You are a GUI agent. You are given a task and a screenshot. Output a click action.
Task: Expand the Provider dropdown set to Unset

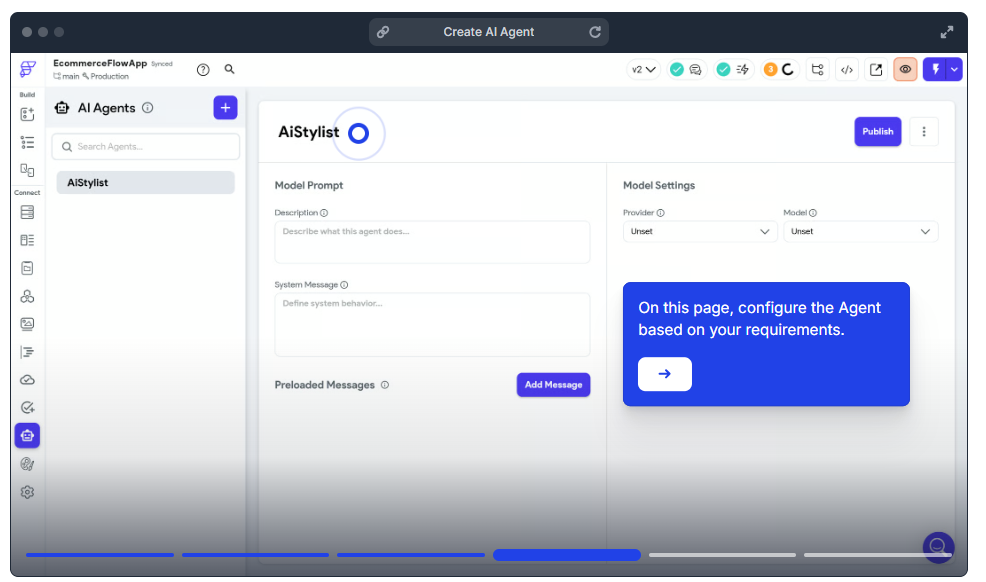coord(700,231)
